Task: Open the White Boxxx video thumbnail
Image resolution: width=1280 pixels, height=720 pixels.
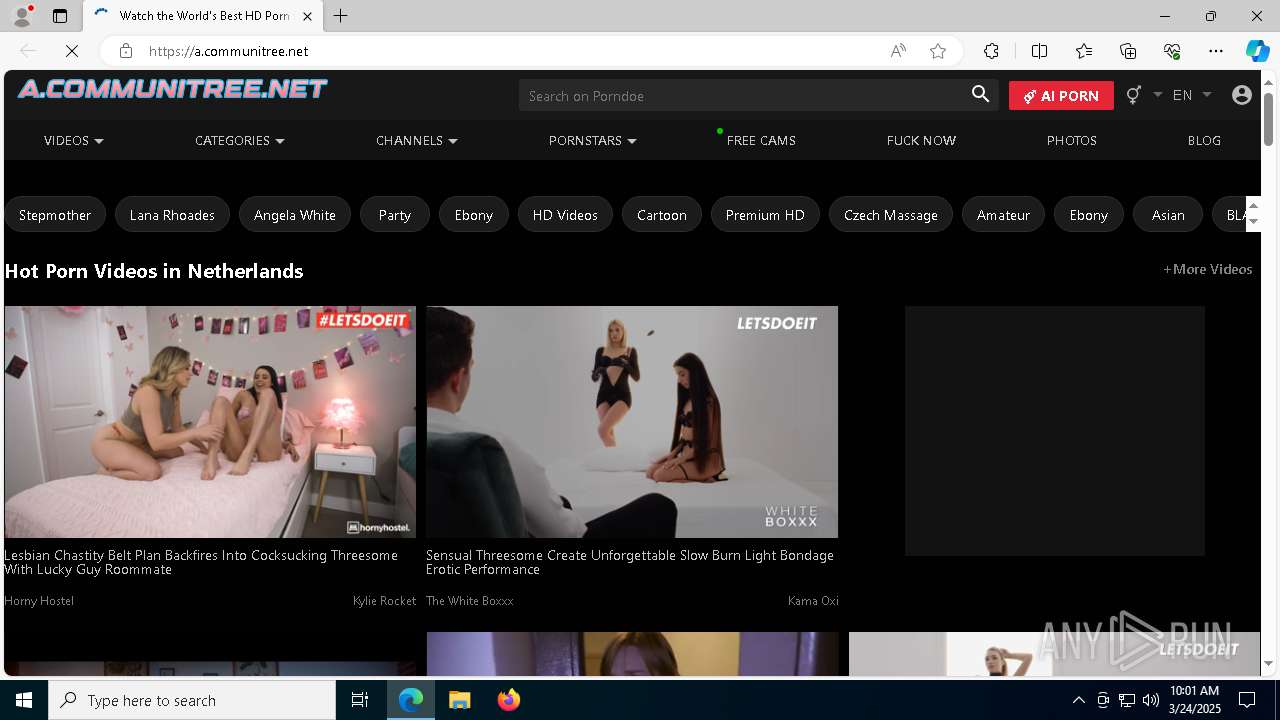Action: [632, 422]
